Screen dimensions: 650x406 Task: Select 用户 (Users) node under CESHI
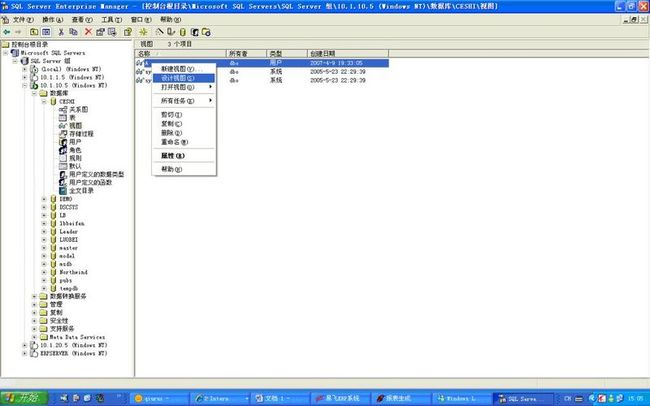pos(75,142)
